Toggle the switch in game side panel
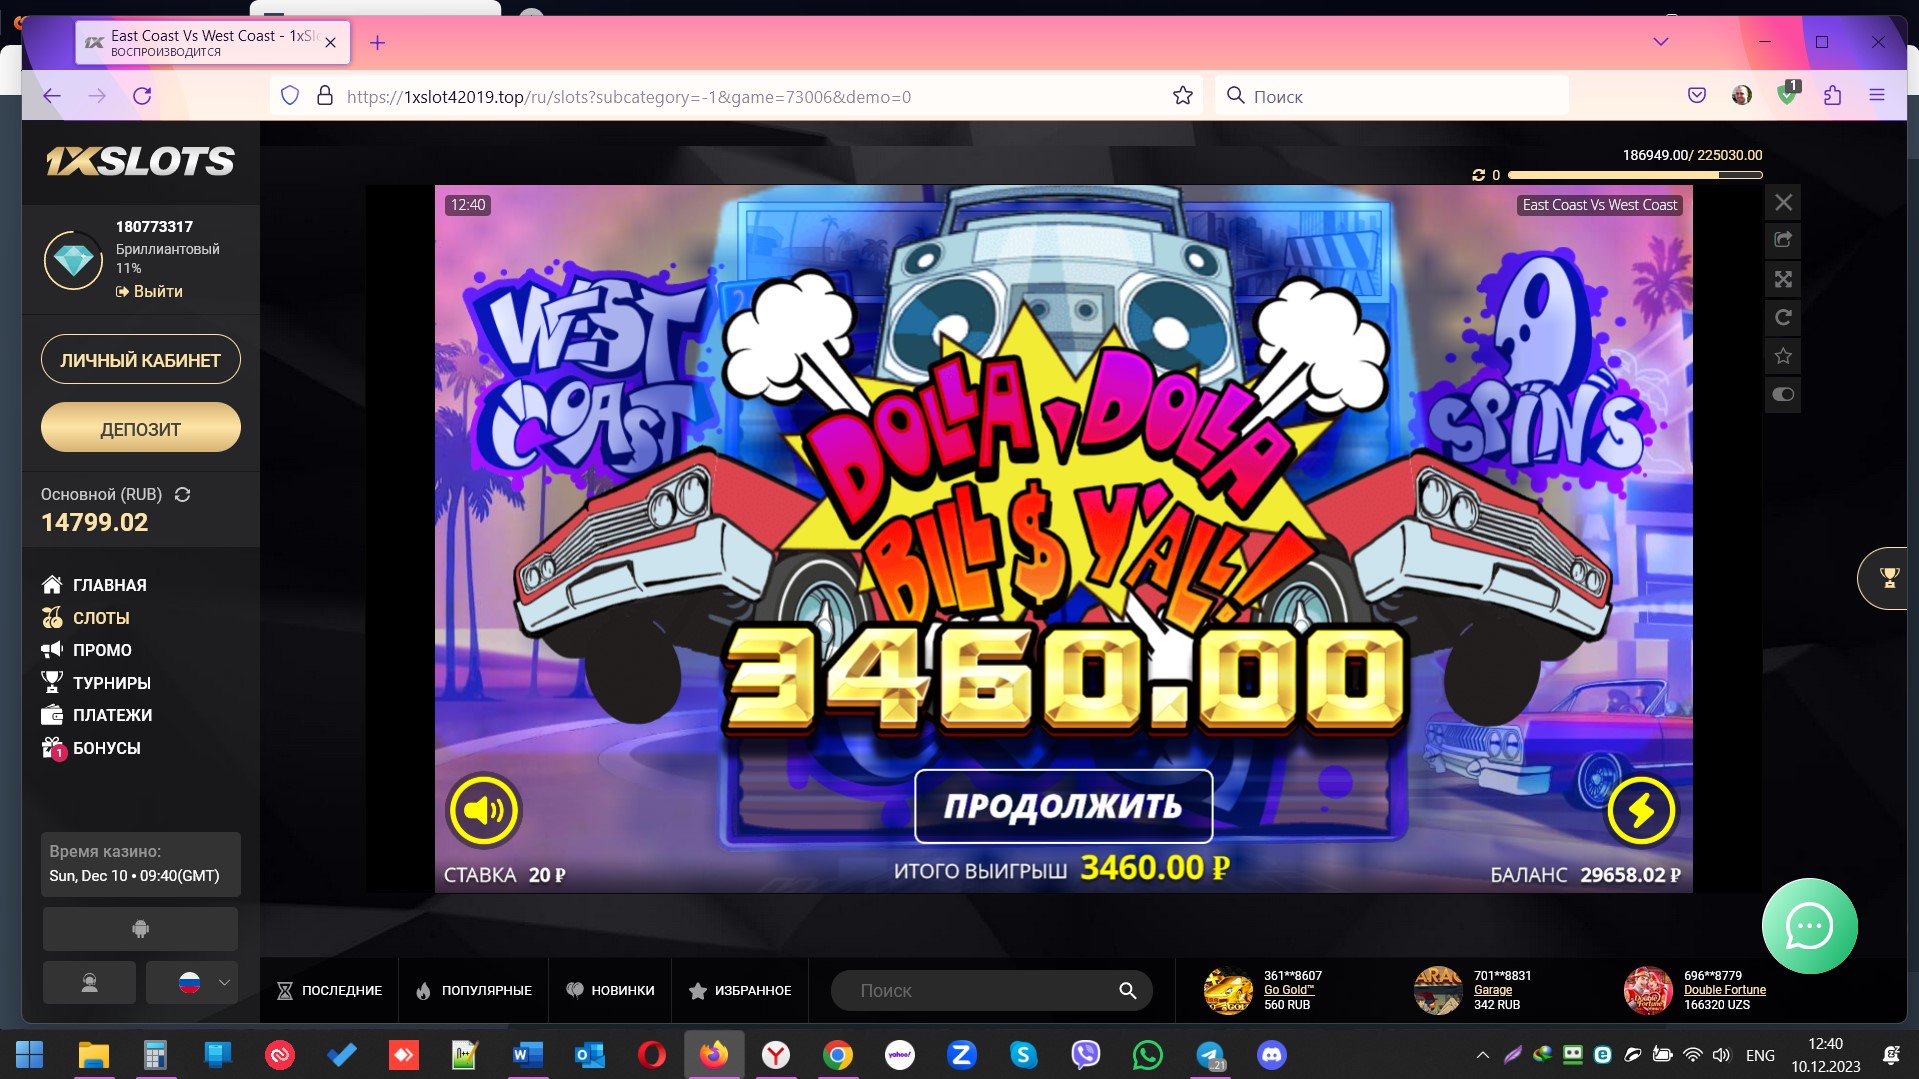The image size is (1919, 1079). pyautogui.click(x=1783, y=394)
